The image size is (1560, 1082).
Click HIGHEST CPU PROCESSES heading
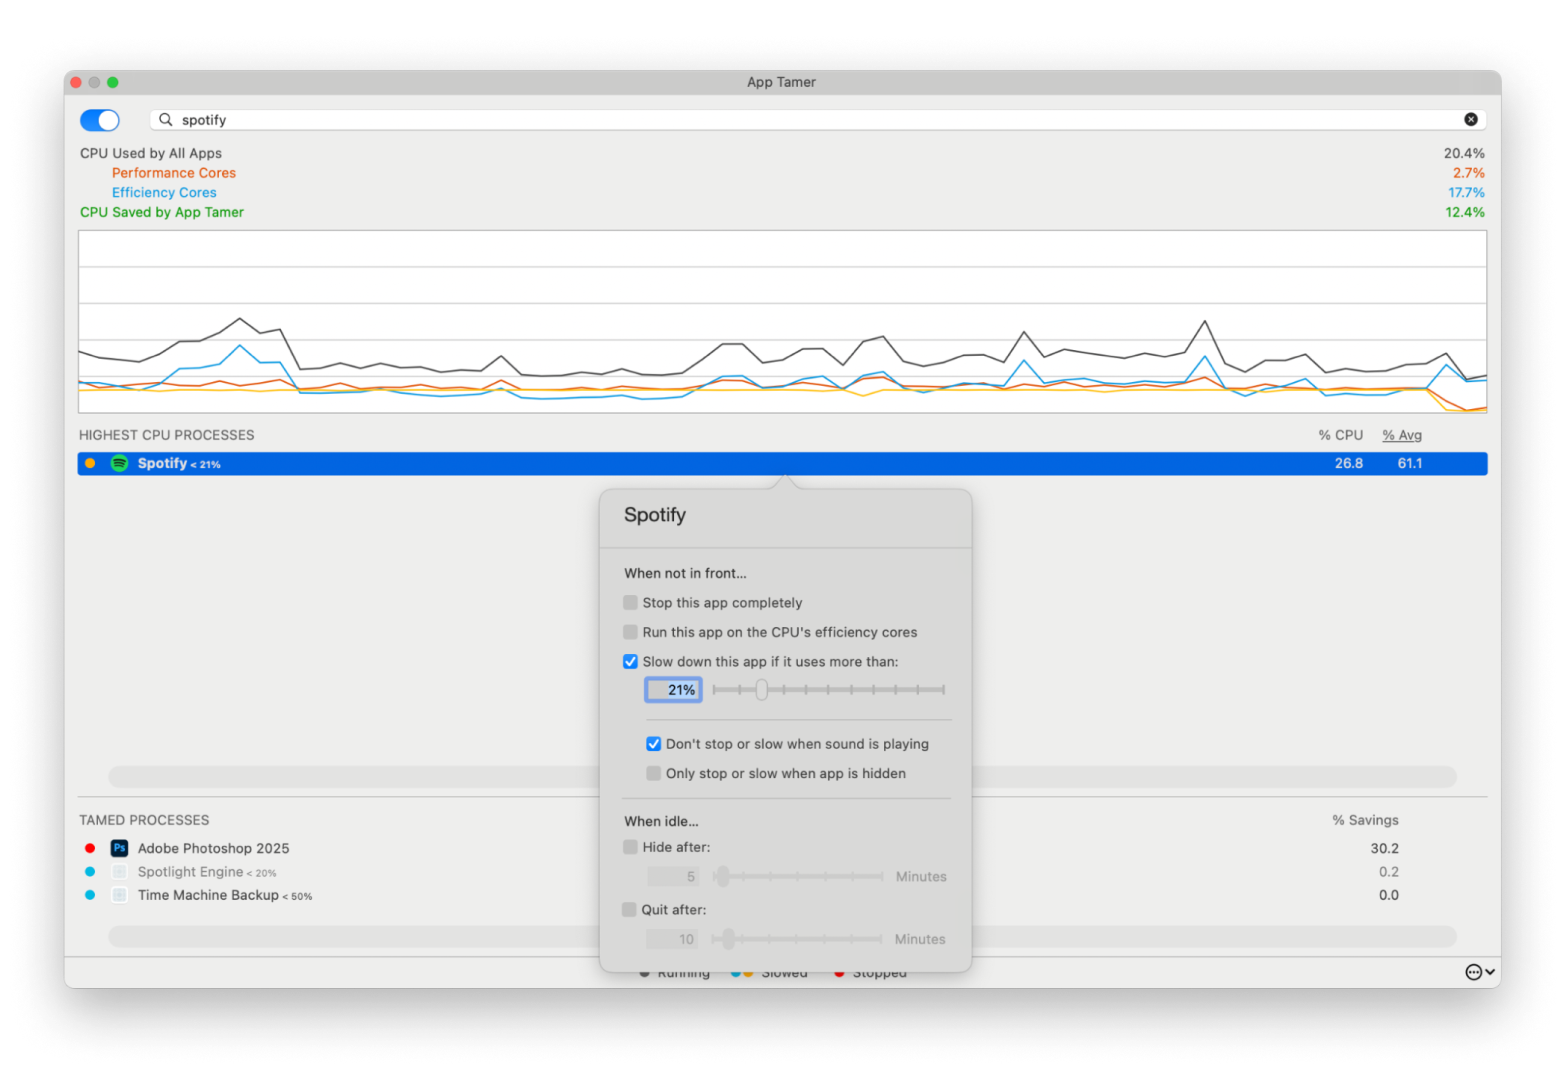(167, 435)
